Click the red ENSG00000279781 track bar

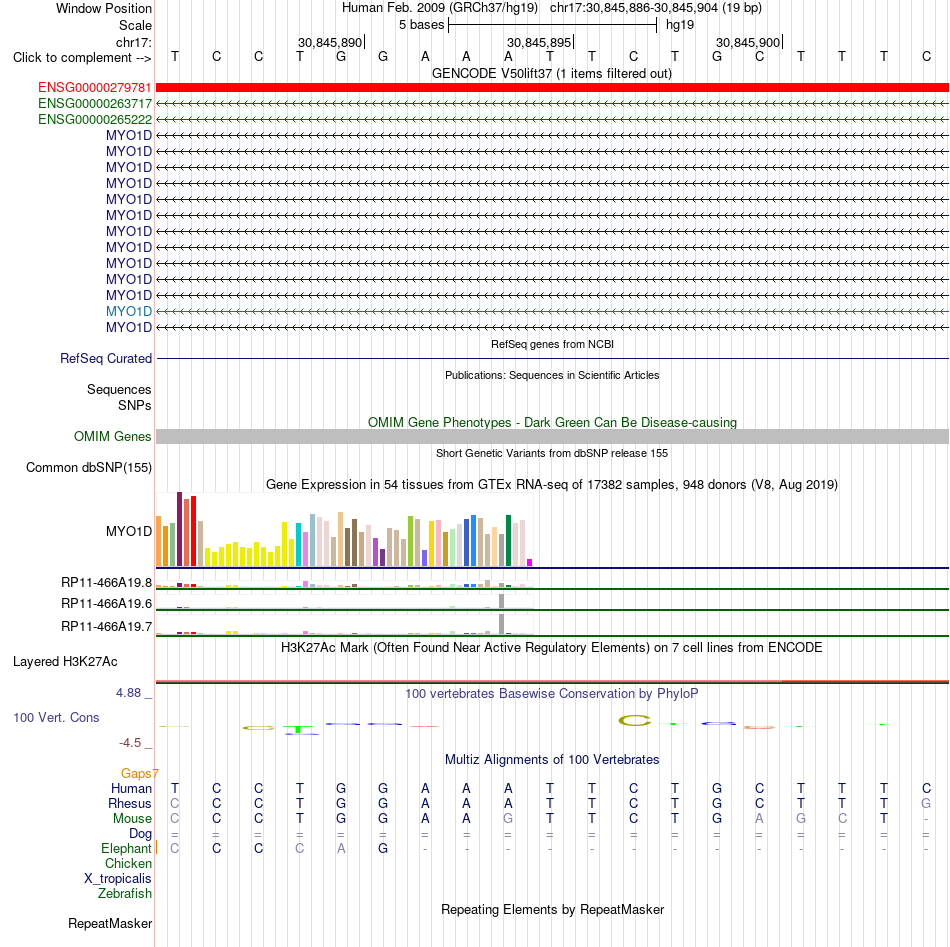(552, 88)
